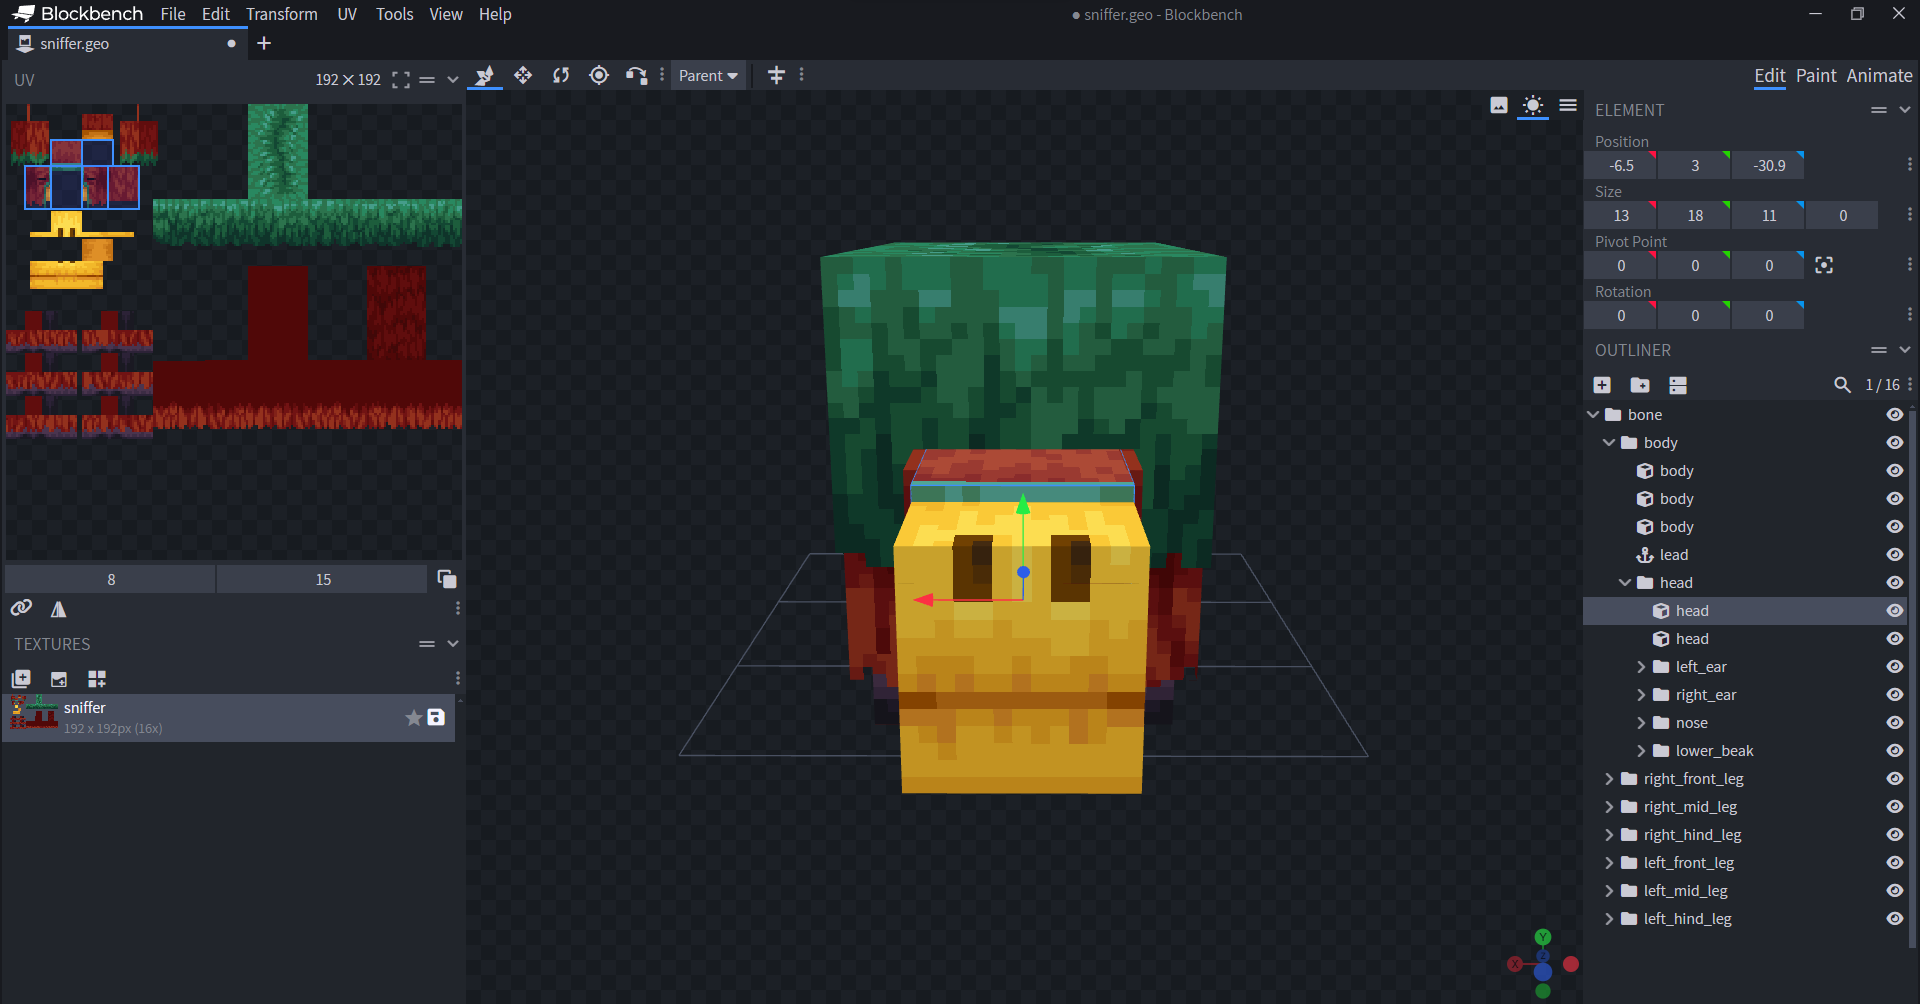This screenshot has height=1004, width=1920.
Task: Toggle viewport shading sun icon
Action: tap(1532, 106)
